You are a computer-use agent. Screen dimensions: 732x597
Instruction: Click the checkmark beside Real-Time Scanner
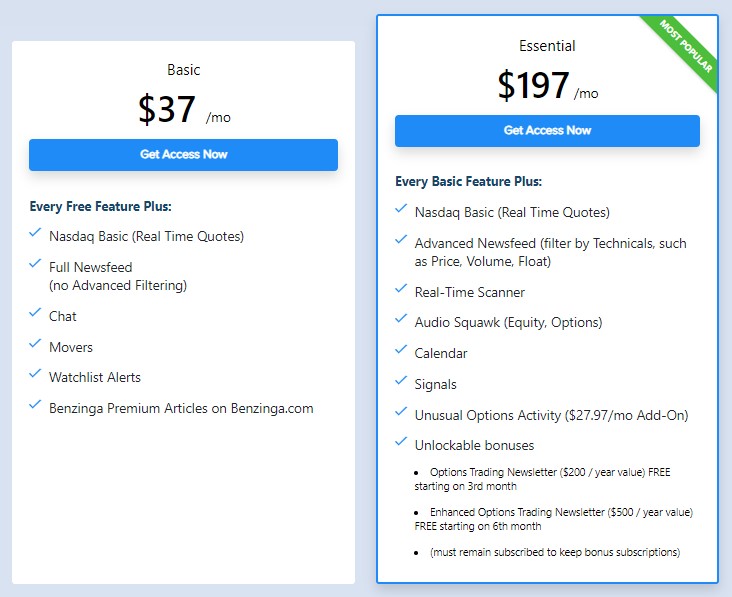point(402,290)
